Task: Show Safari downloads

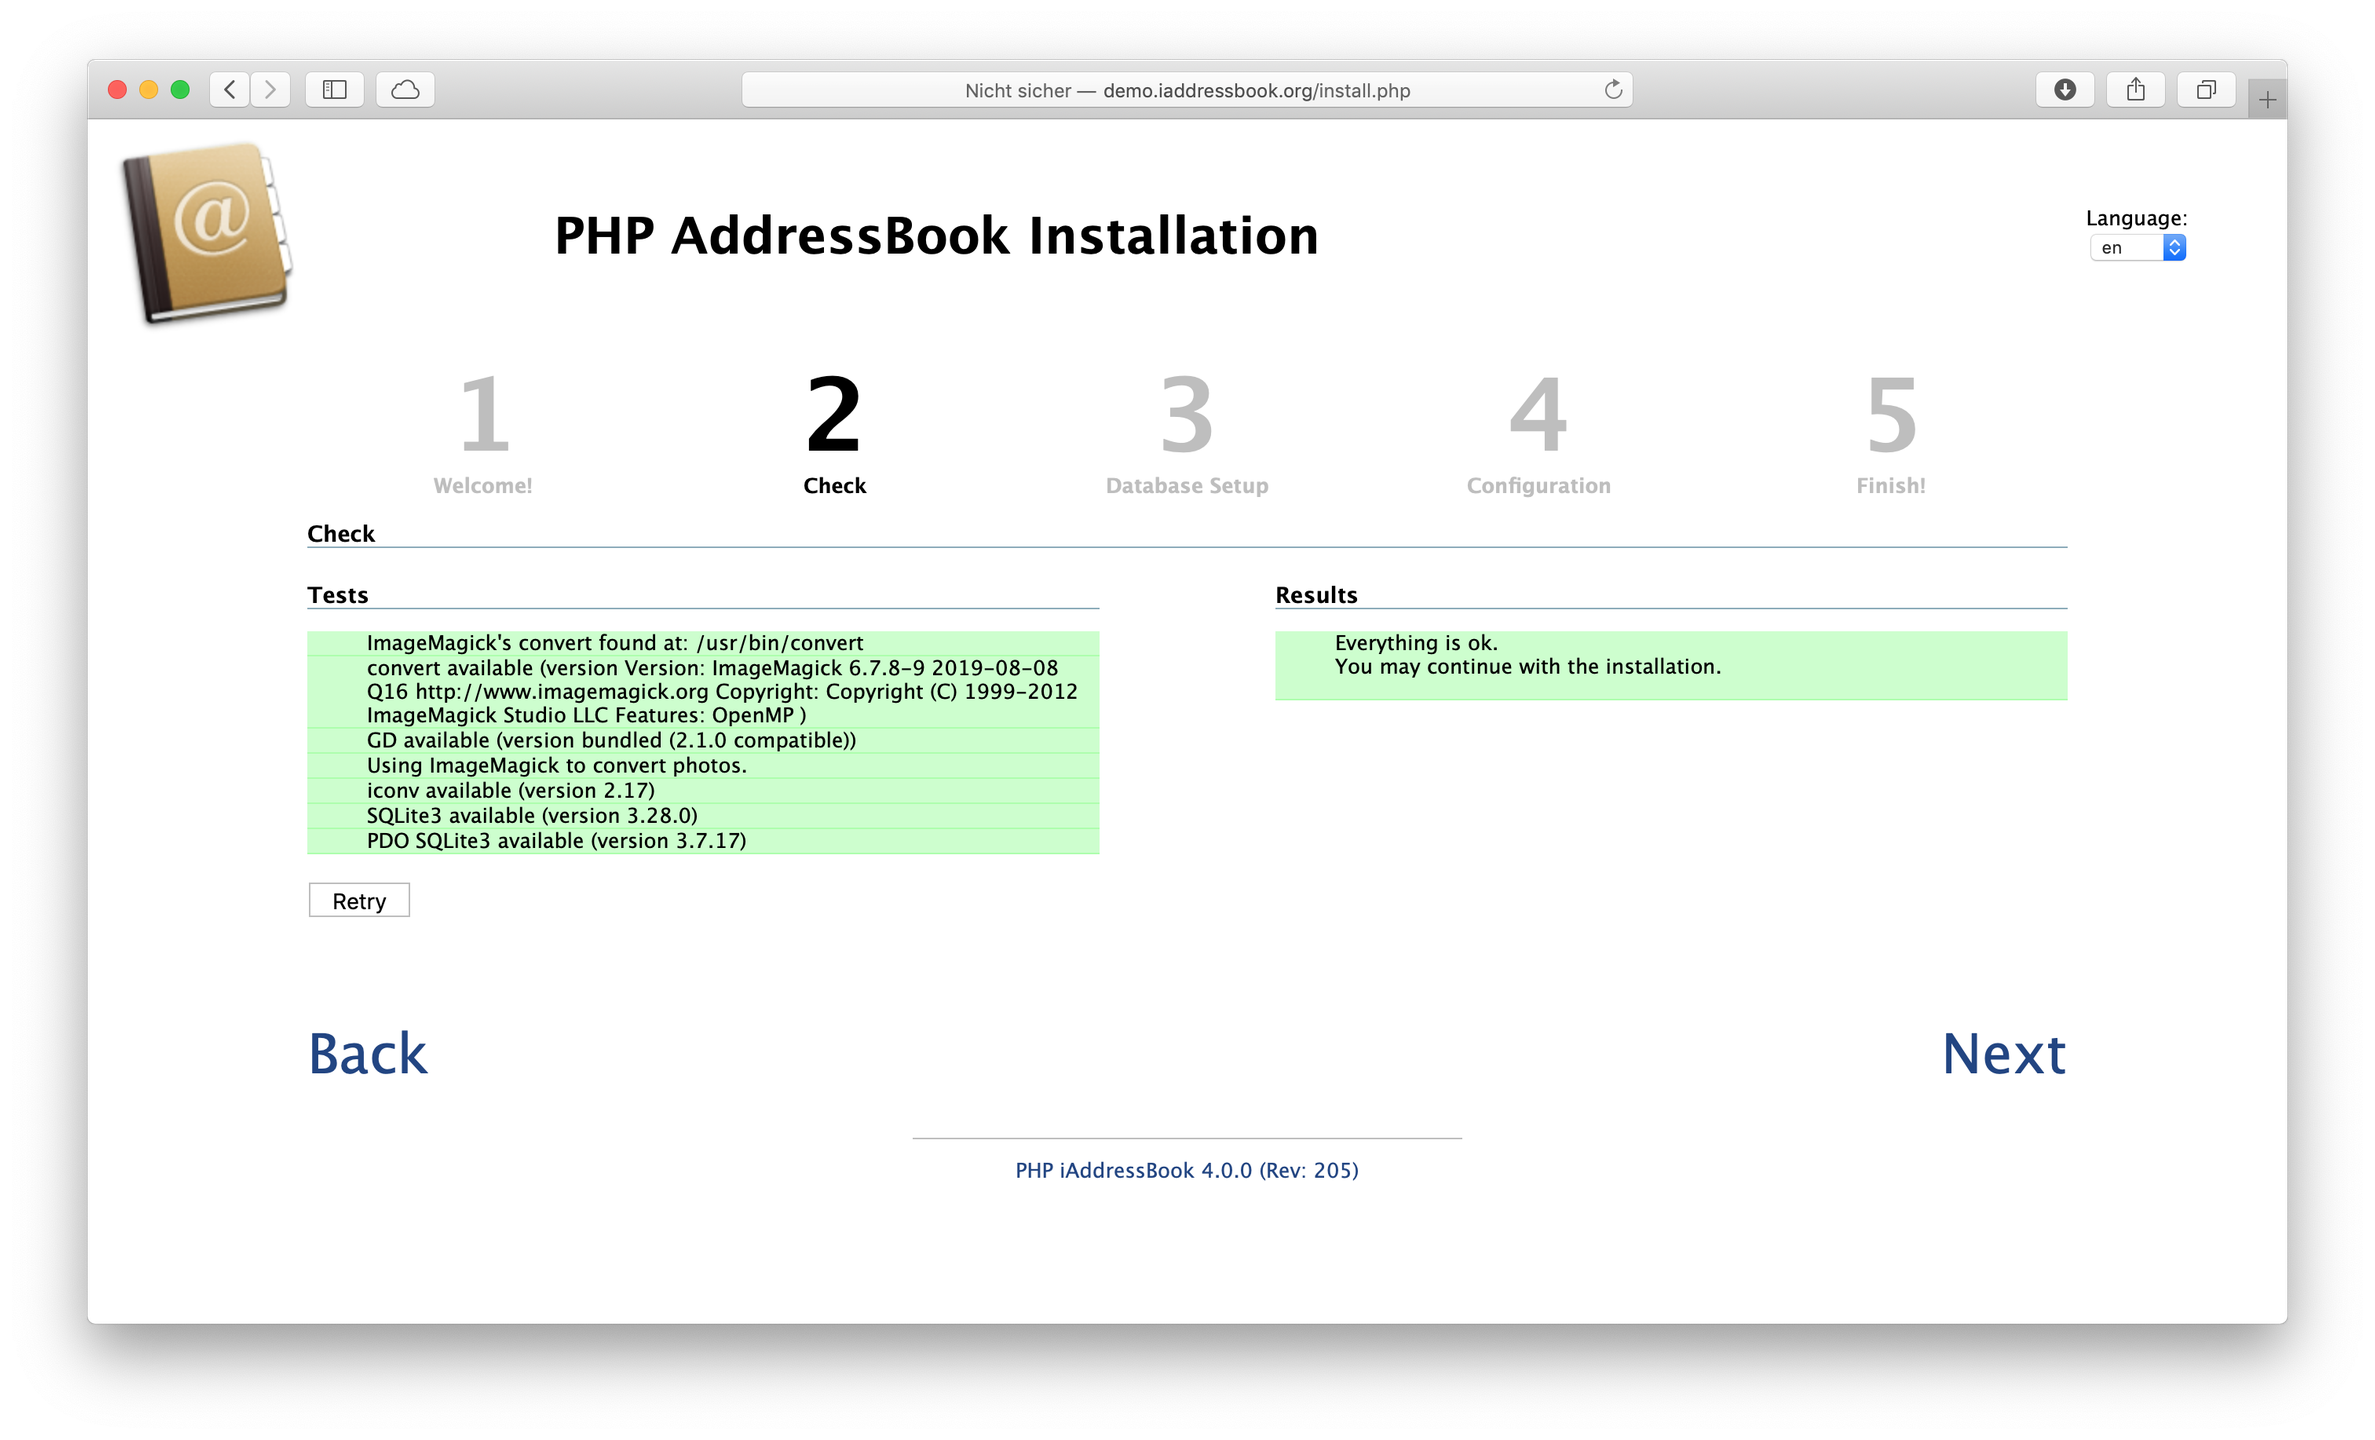Action: pos(2065,90)
